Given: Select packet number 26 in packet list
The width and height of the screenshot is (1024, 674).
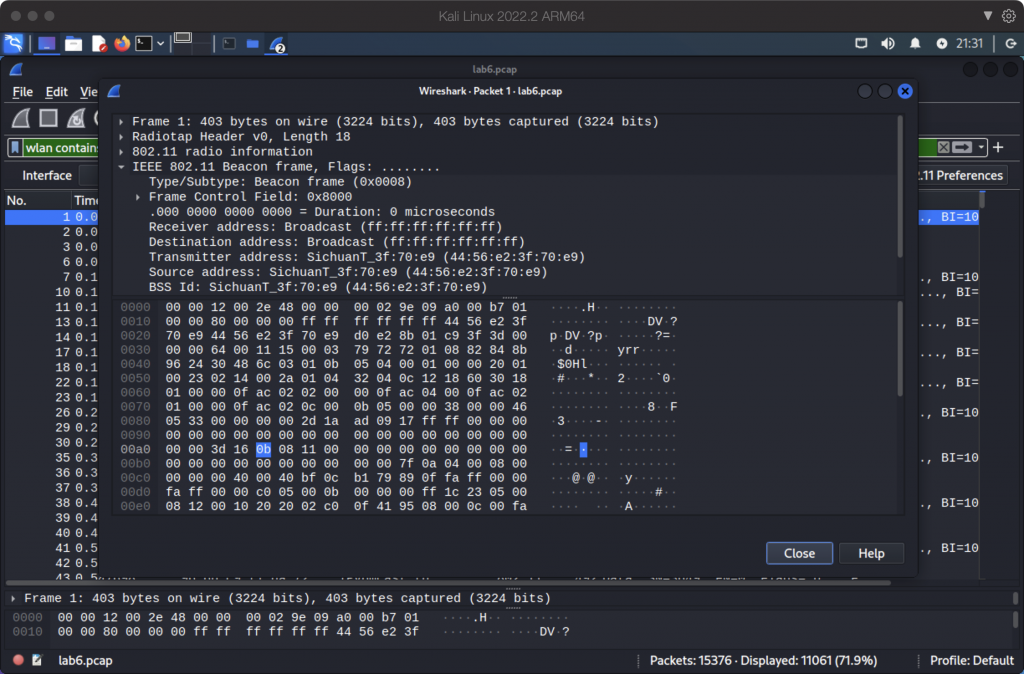Looking at the screenshot, I should 52,412.
